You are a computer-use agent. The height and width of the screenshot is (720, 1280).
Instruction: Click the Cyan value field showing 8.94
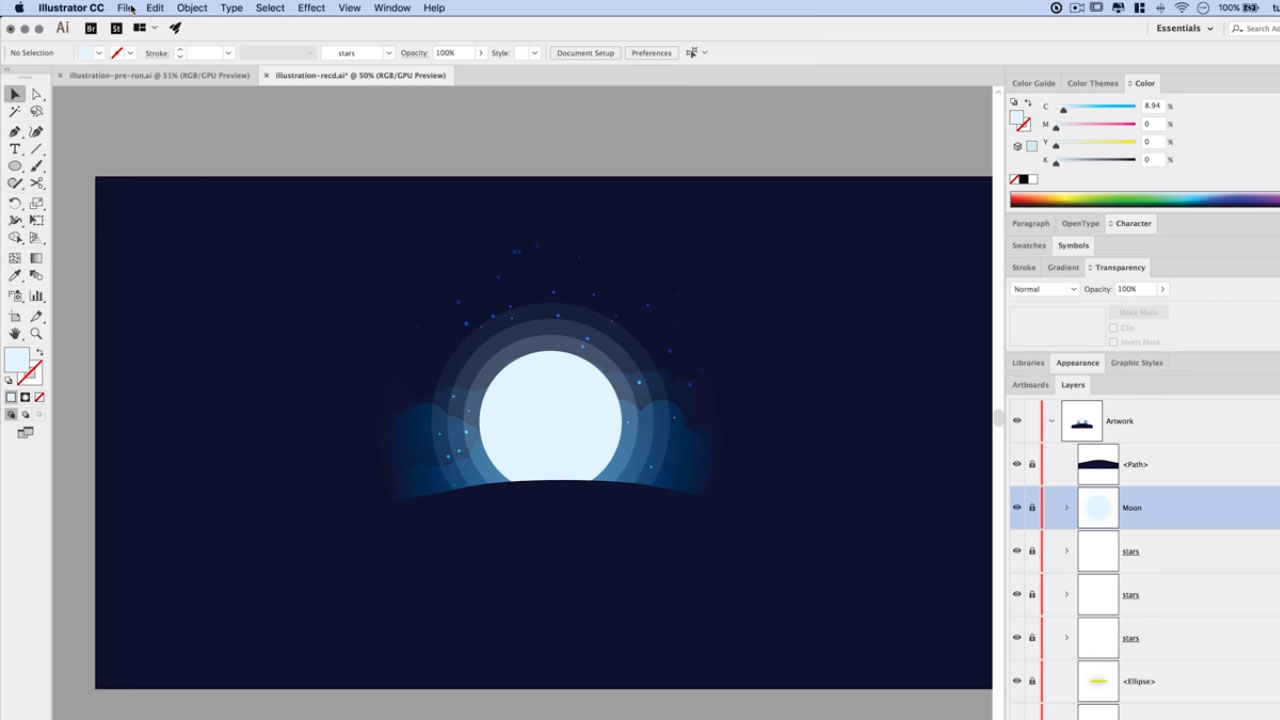[x=1152, y=106]
